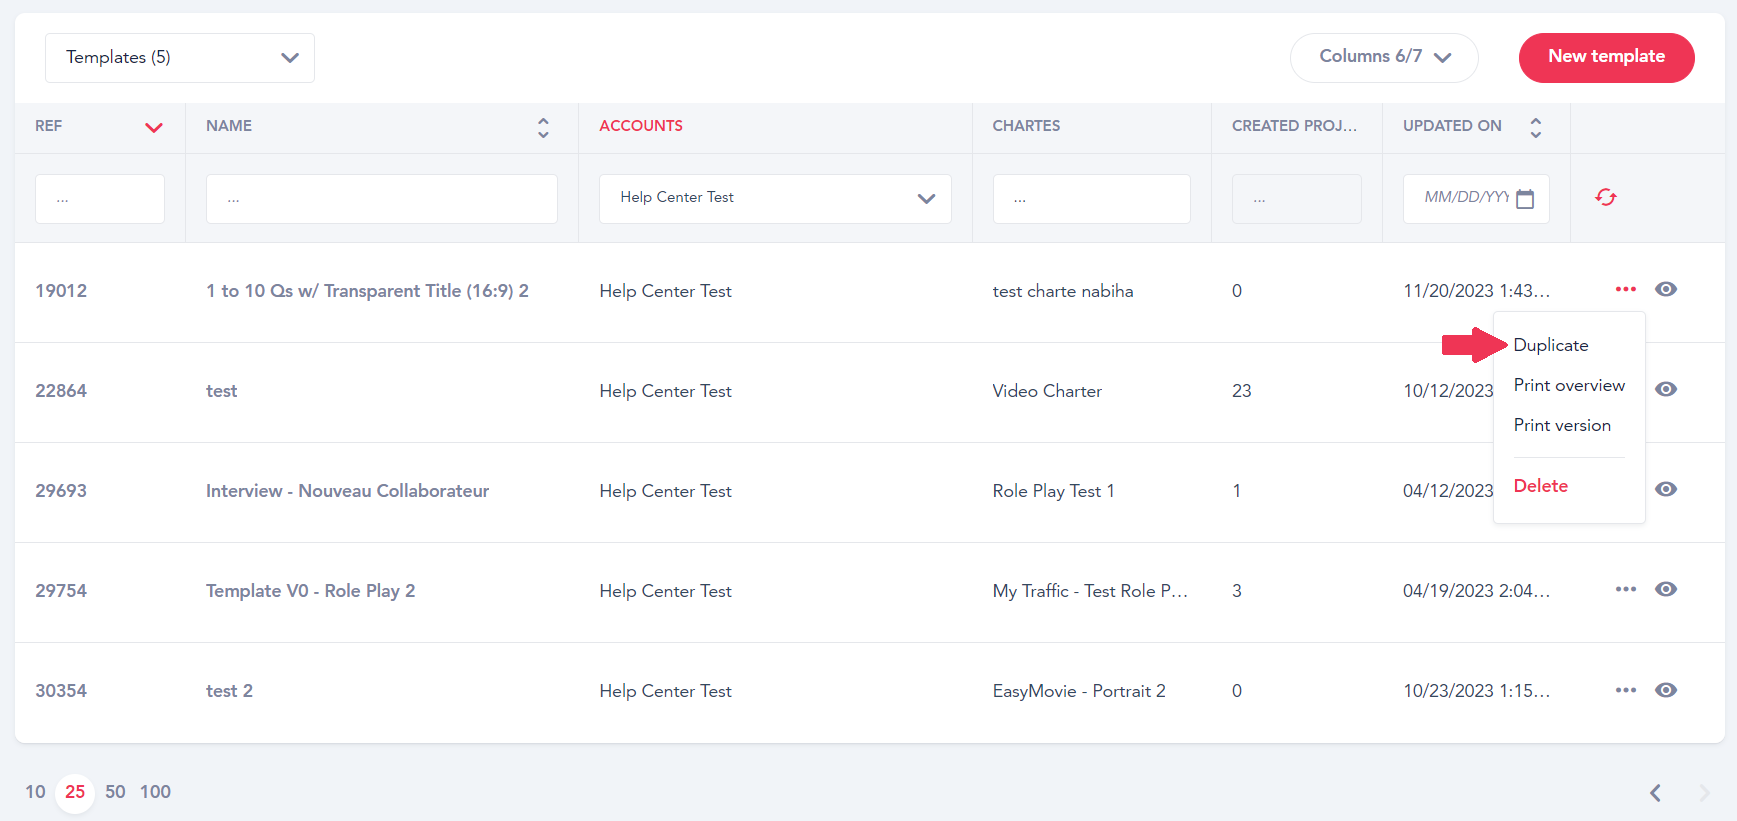Click the created projects filter field
Image resolution: width=1737 pixels, height=821 pixels.
coord(1296,199)
